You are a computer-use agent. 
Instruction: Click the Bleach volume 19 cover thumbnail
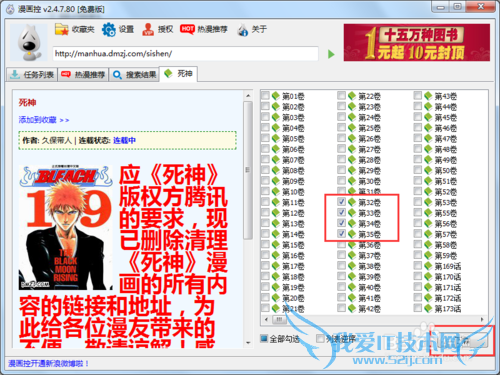coord(66,227)
